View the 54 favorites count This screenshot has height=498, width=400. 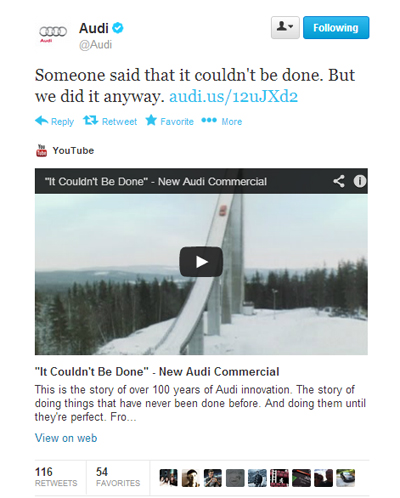point(118,476)
